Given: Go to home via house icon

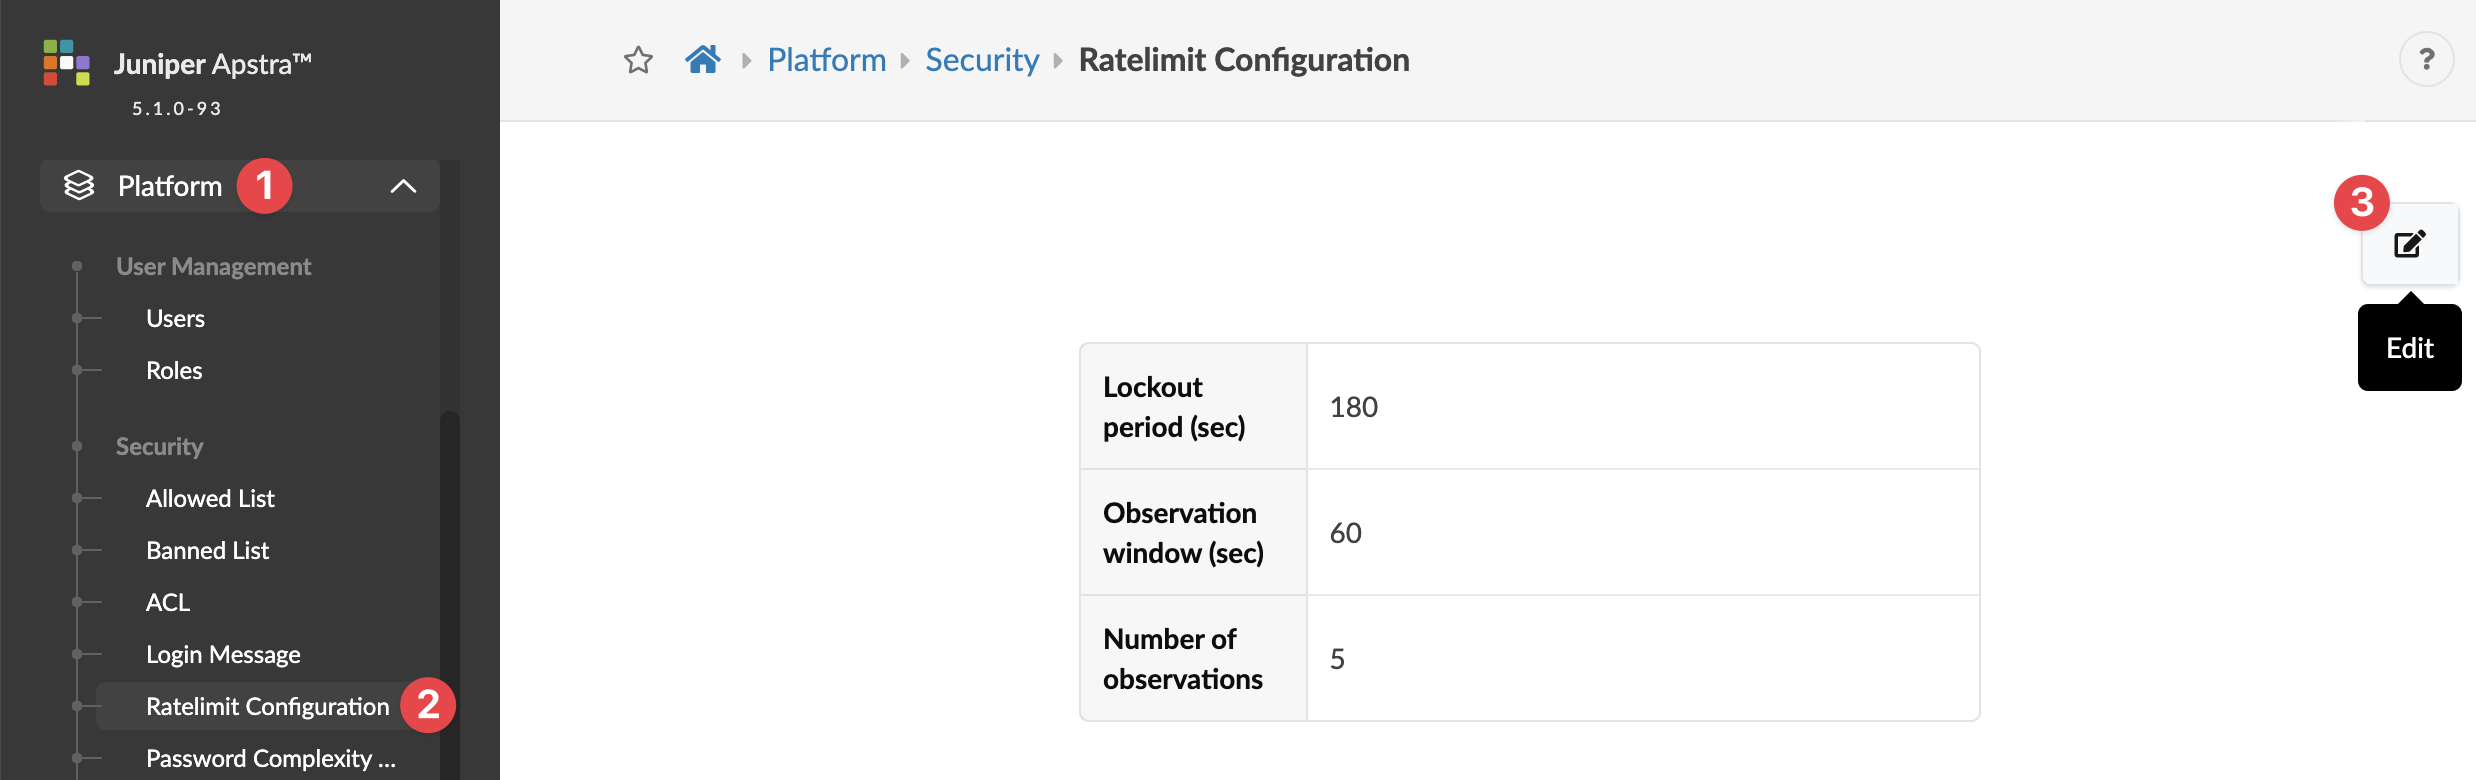Looking at the screenshot, I should pyautogui.click(x=703, y=60).
